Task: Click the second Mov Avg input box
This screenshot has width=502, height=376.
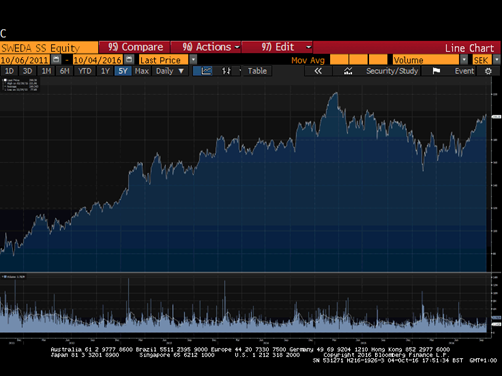Action: click(x=358, y=60)
